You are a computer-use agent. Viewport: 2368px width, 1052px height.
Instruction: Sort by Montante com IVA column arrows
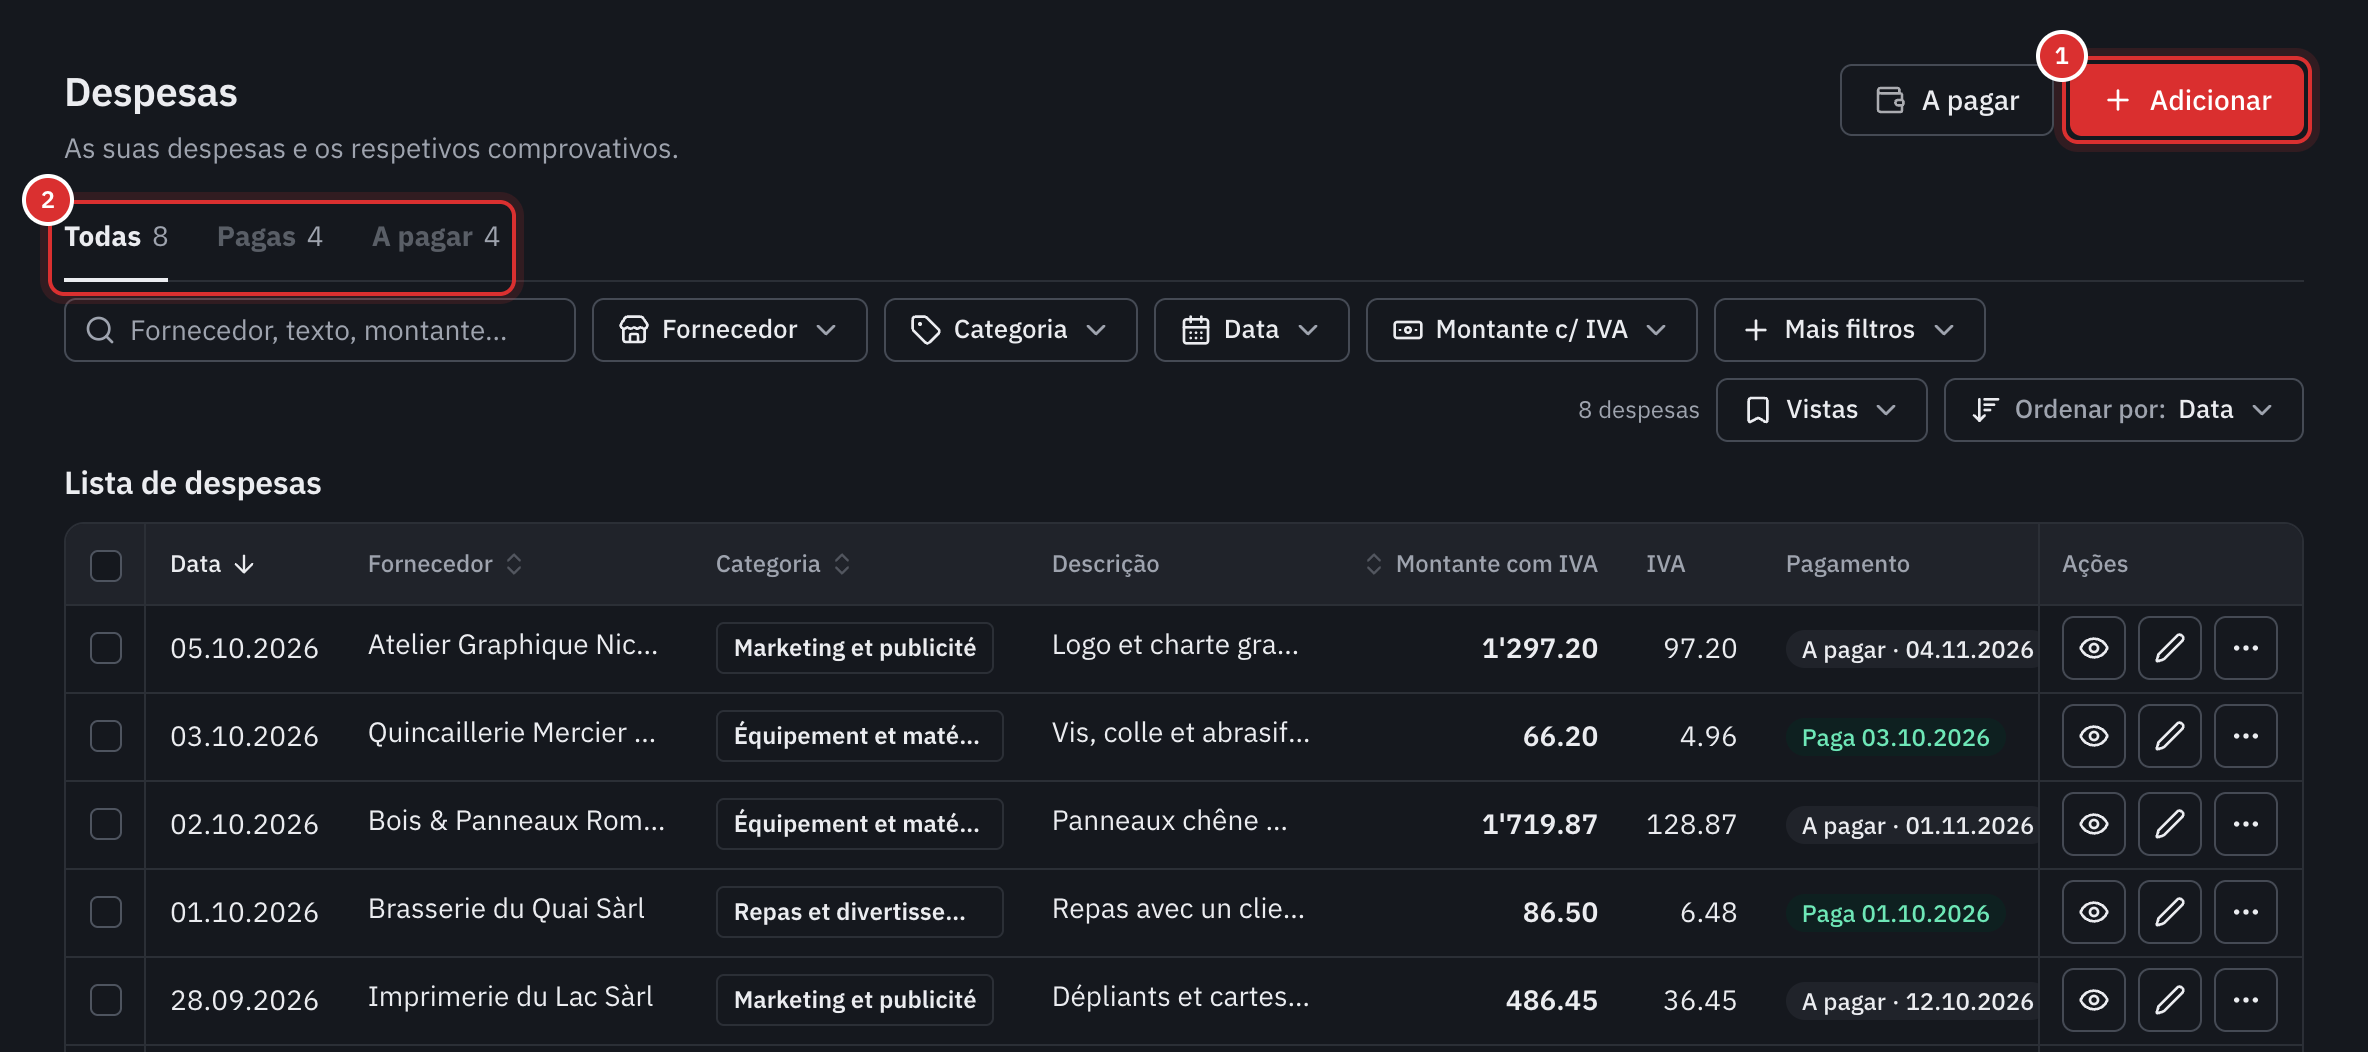click(1374, 564)
